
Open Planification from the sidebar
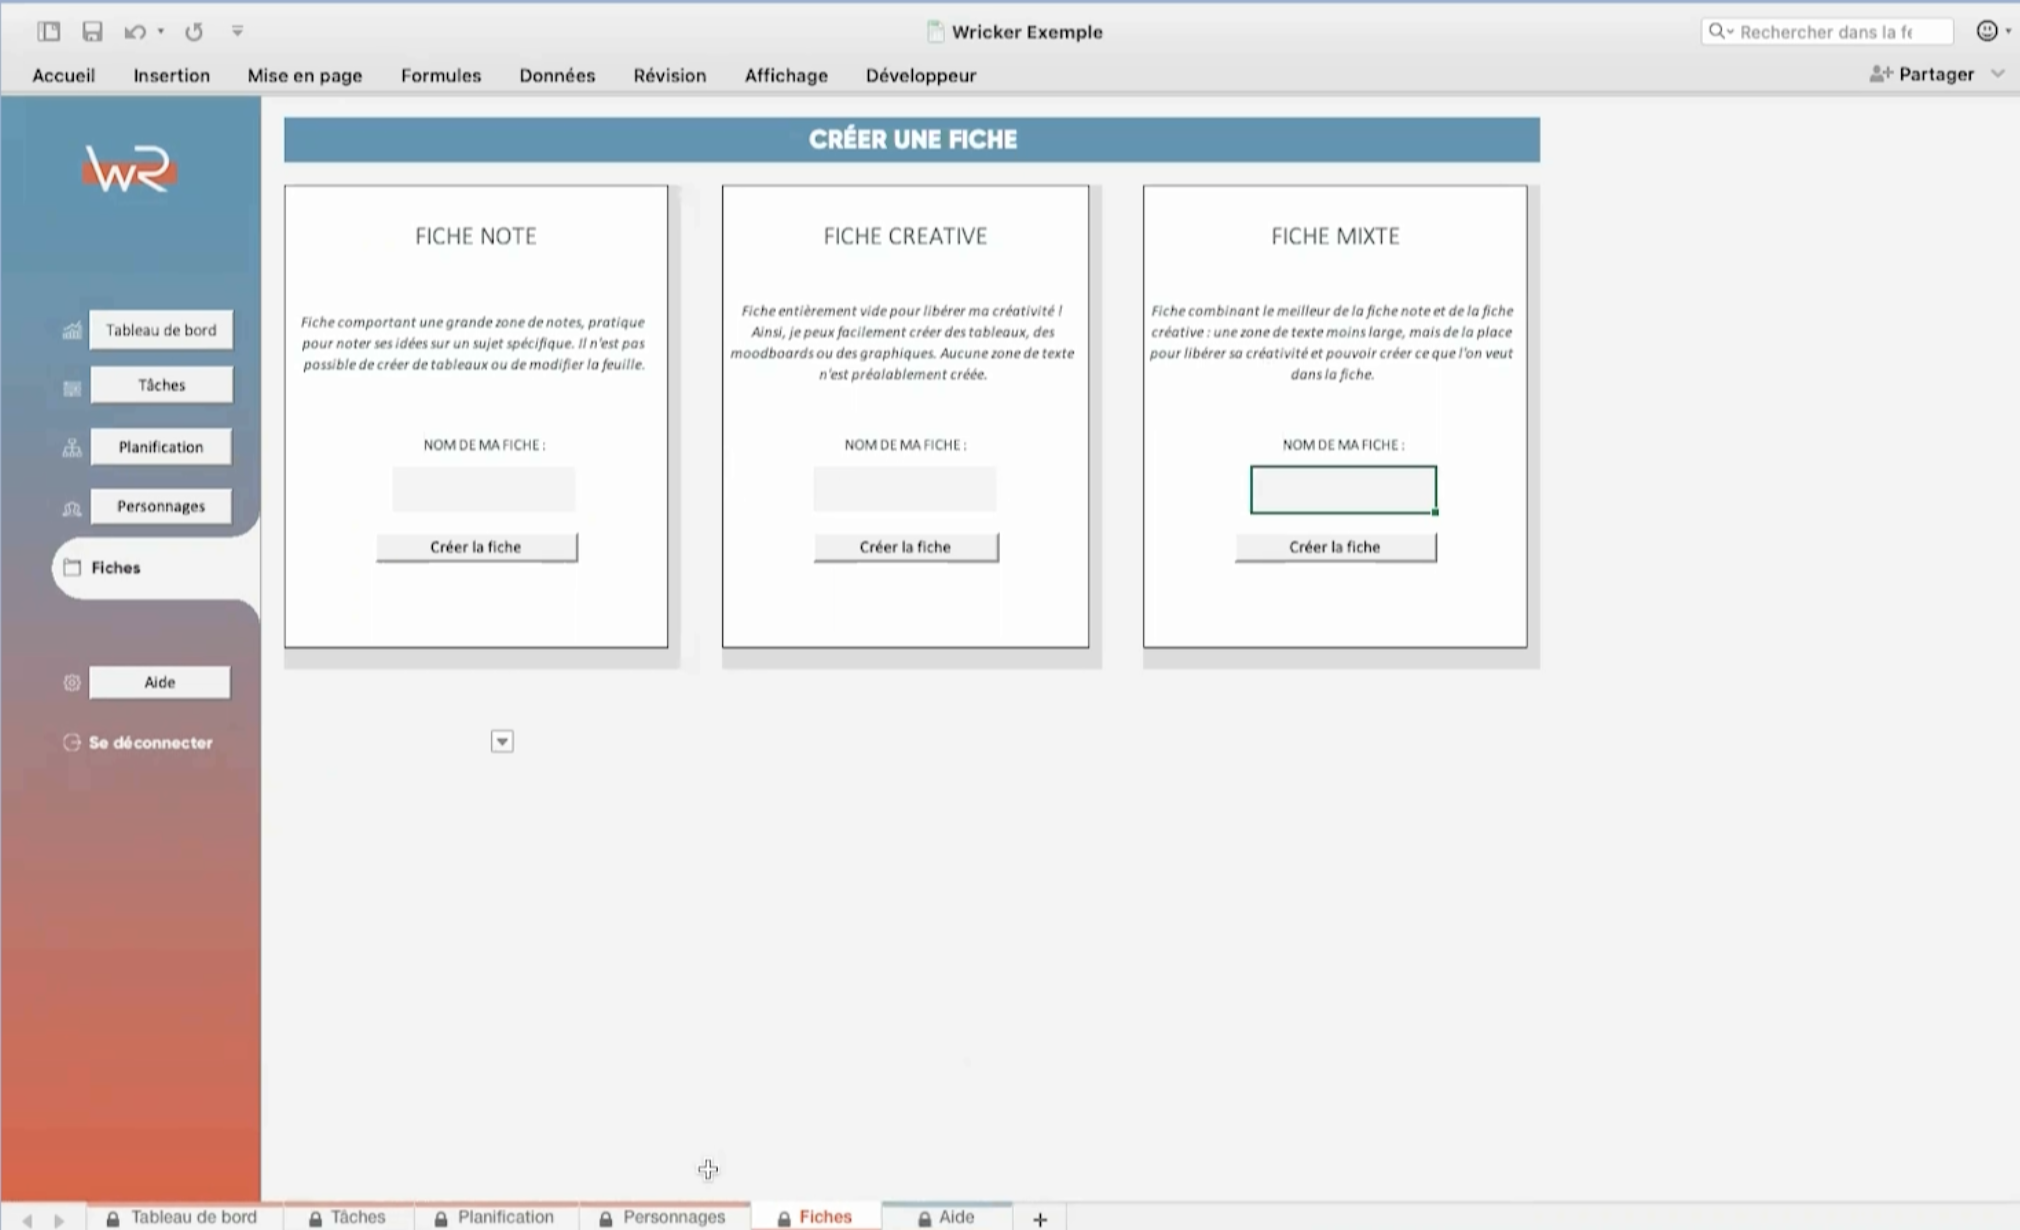(160, 447)
